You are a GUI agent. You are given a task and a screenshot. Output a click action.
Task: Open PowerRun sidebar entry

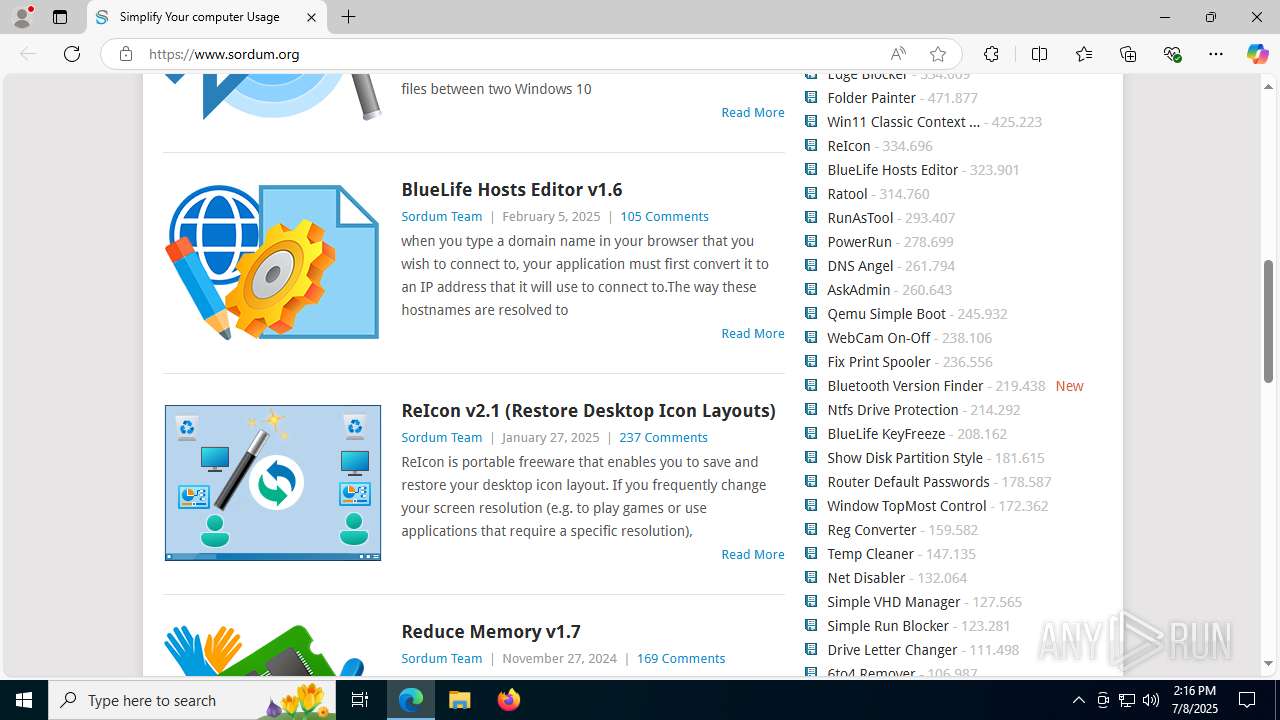pyautogui.click(x=859, y=241)
